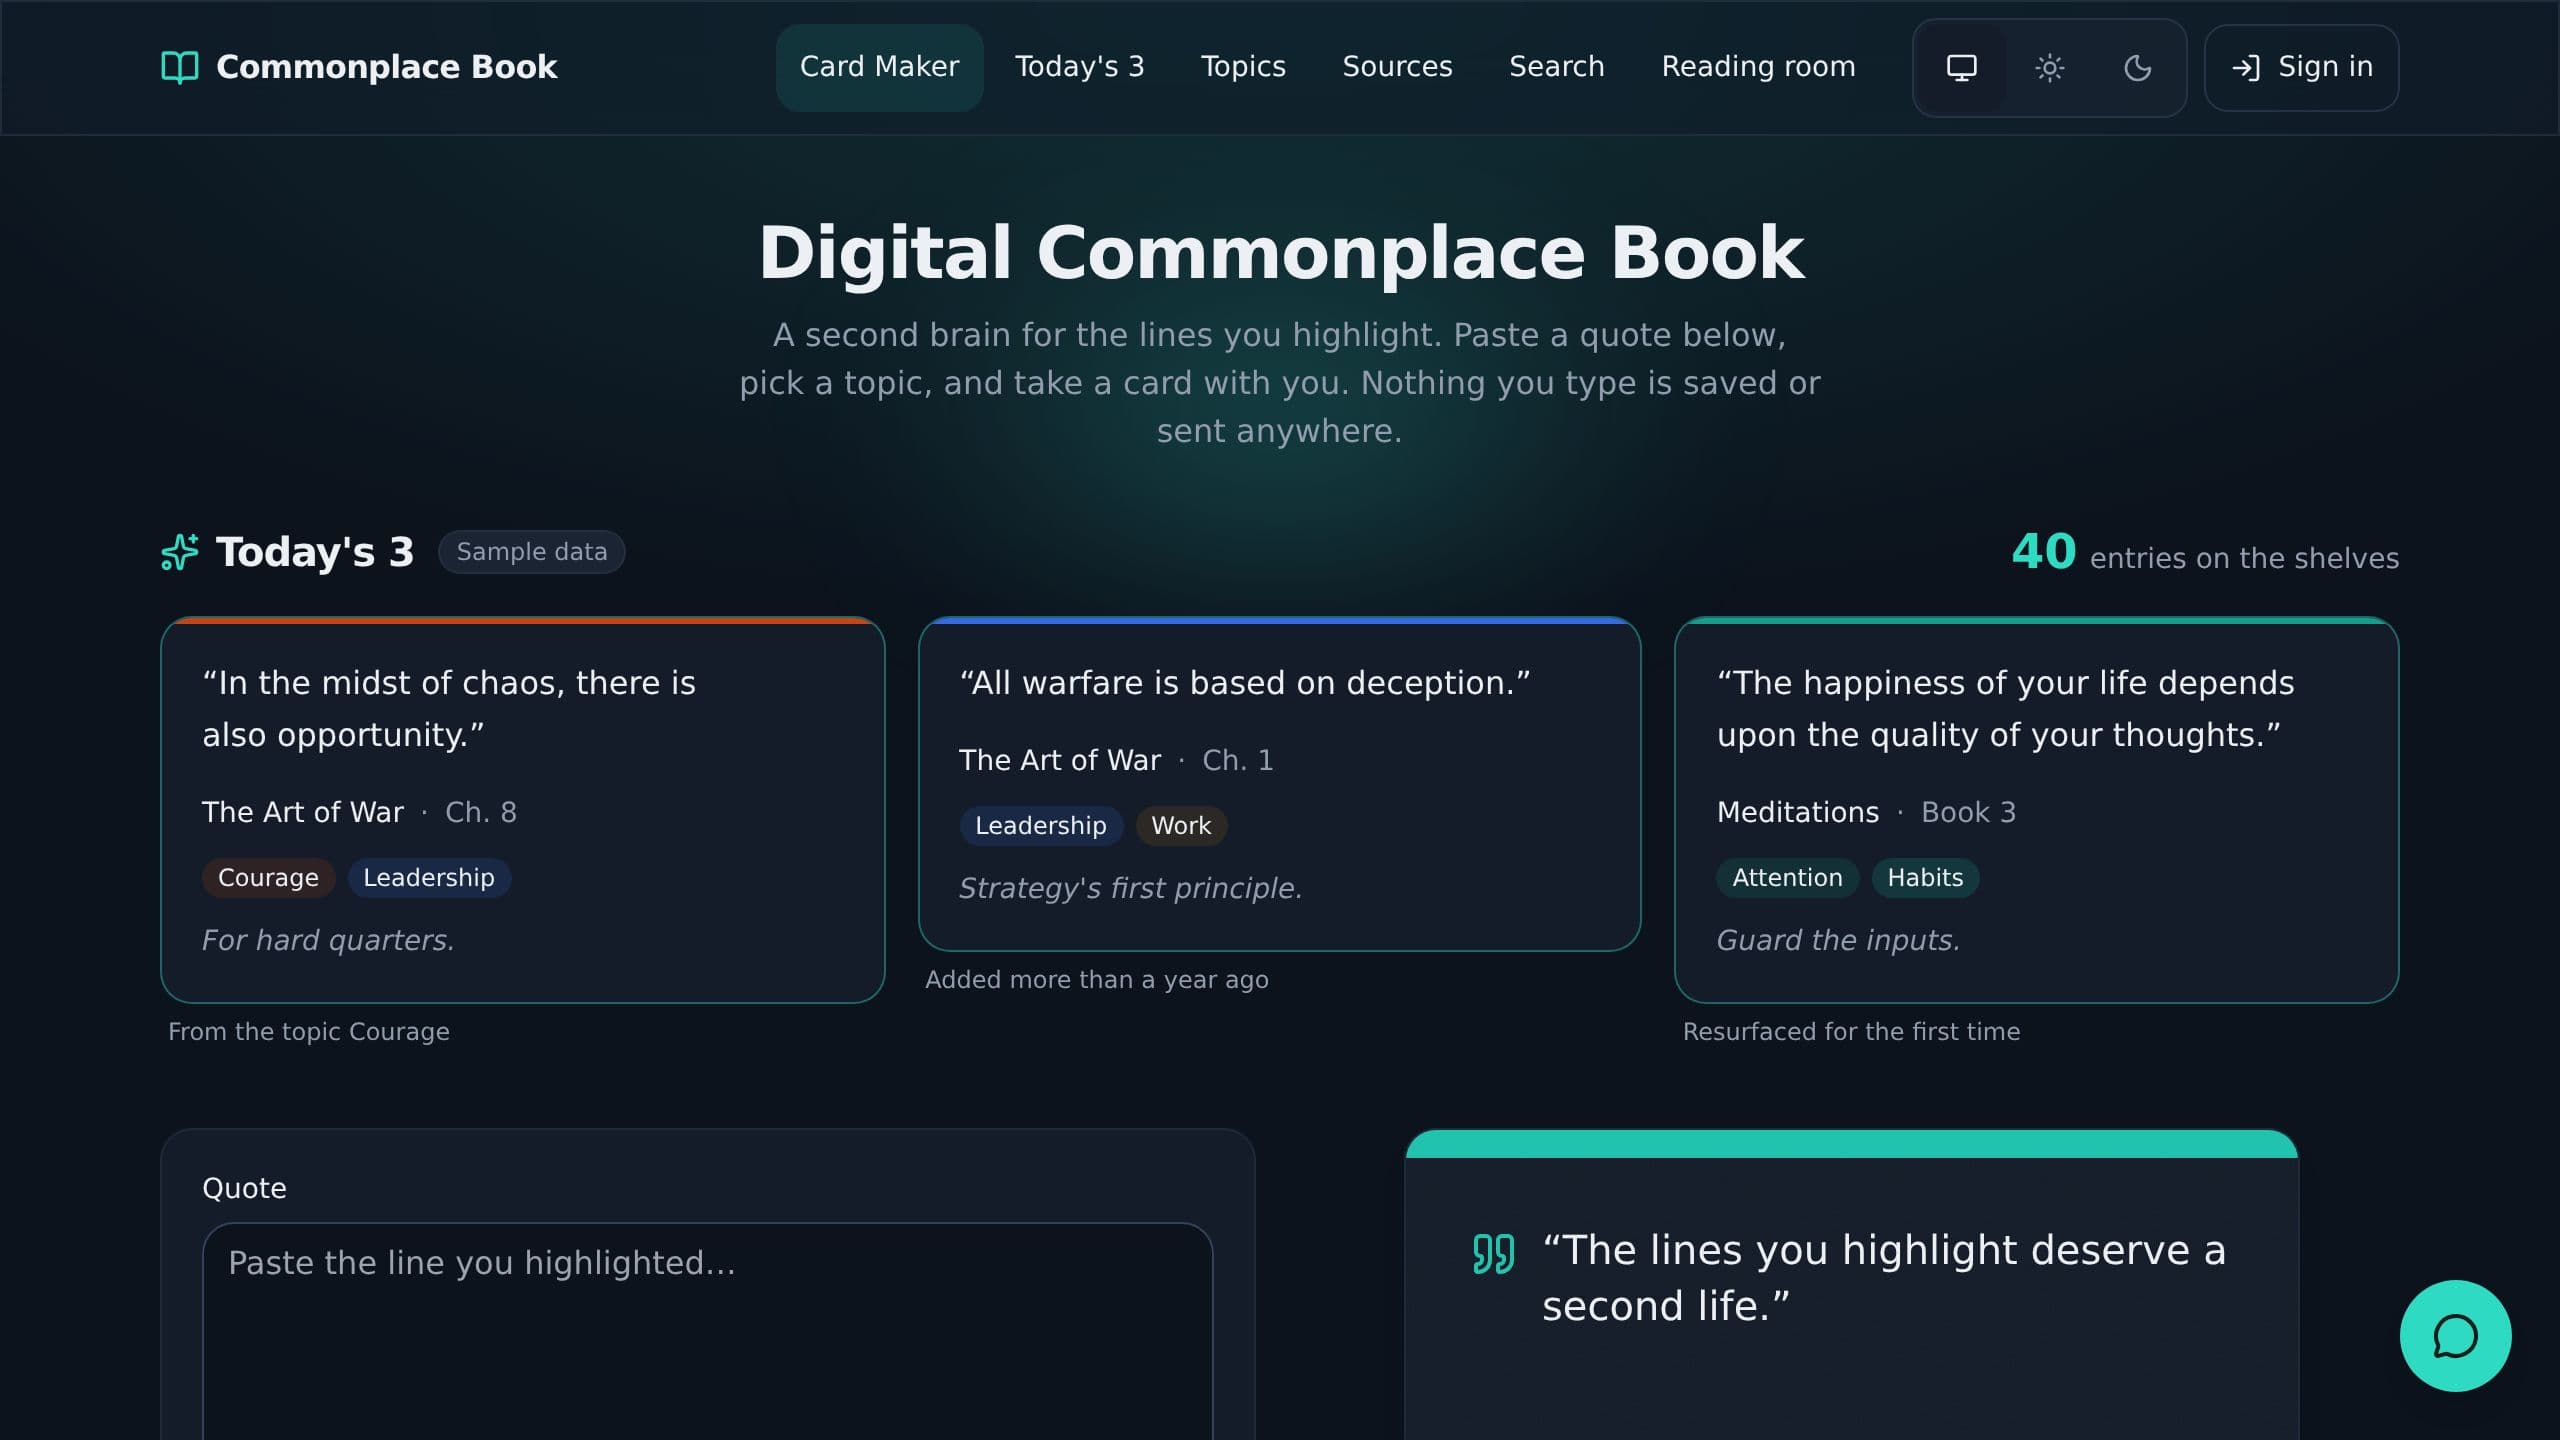This screenshot has width=2560, height=1440.
Task: Visit the Reading room
Action: tap(1758, 67)
